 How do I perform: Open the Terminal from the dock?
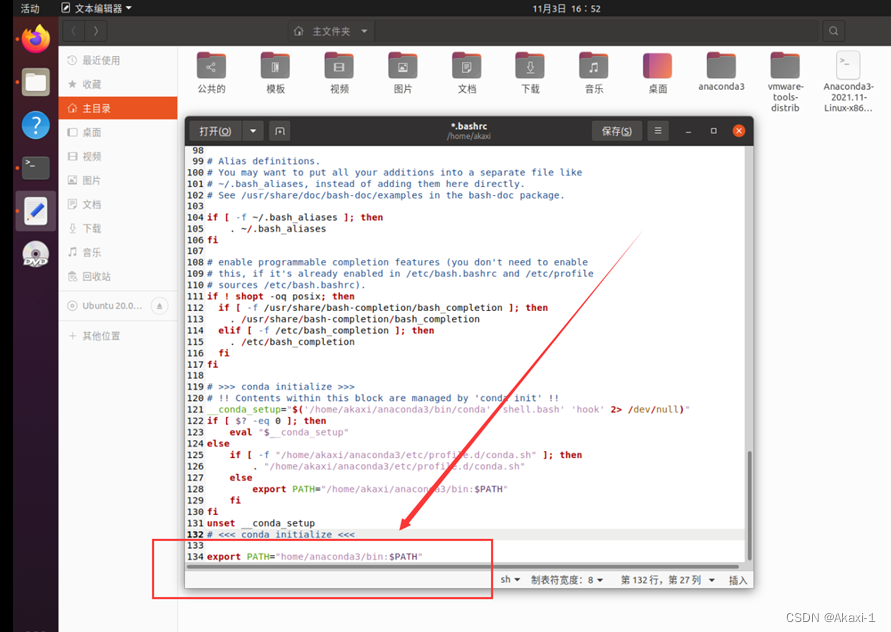(x=36, y=168)
